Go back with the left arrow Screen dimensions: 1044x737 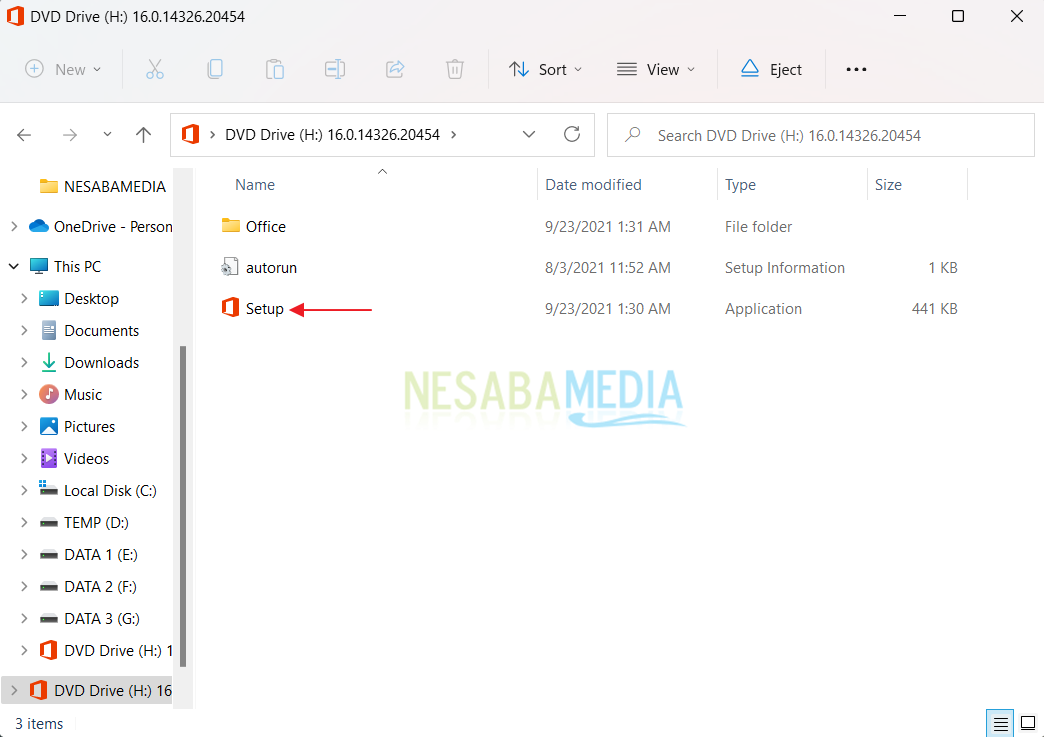click(24, 135)
